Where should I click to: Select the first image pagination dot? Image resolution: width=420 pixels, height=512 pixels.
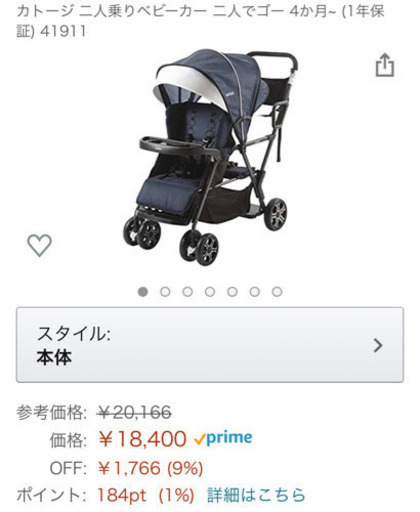pos(143,292)
